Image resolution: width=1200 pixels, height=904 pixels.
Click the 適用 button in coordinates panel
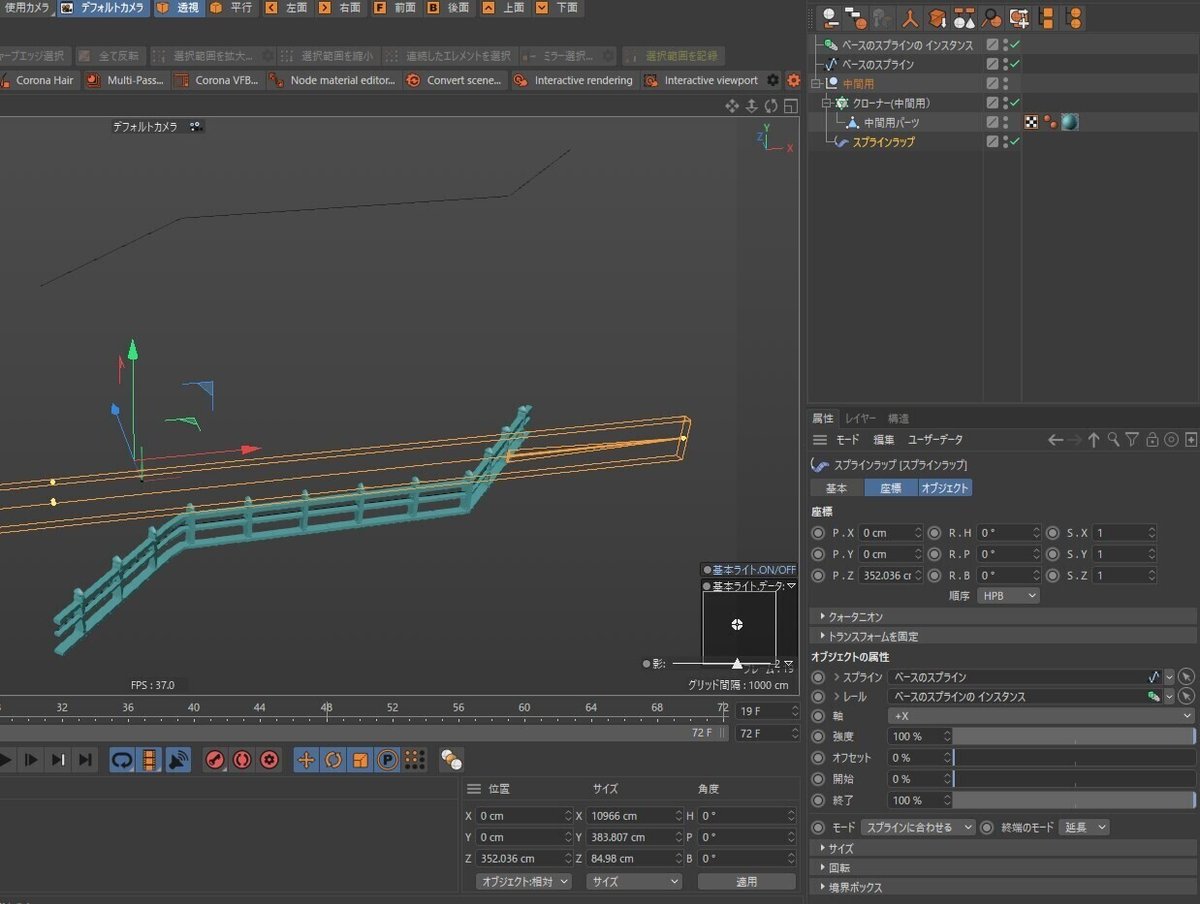click(746, 882)
